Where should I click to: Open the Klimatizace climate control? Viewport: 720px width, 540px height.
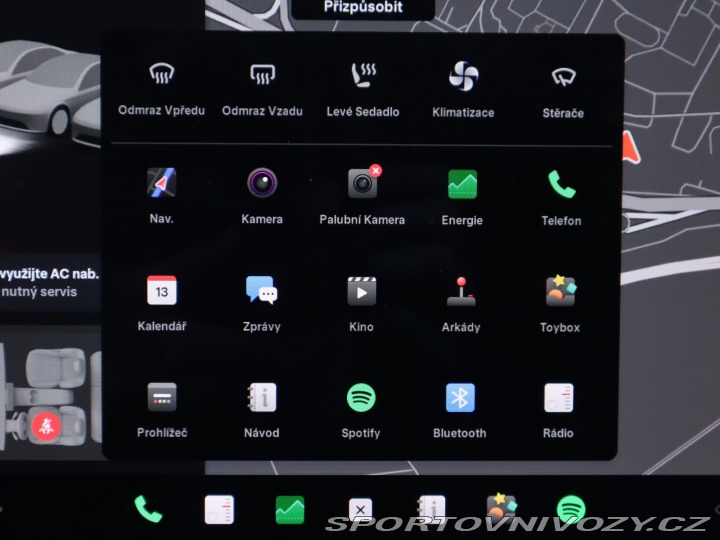pos(463,76)
